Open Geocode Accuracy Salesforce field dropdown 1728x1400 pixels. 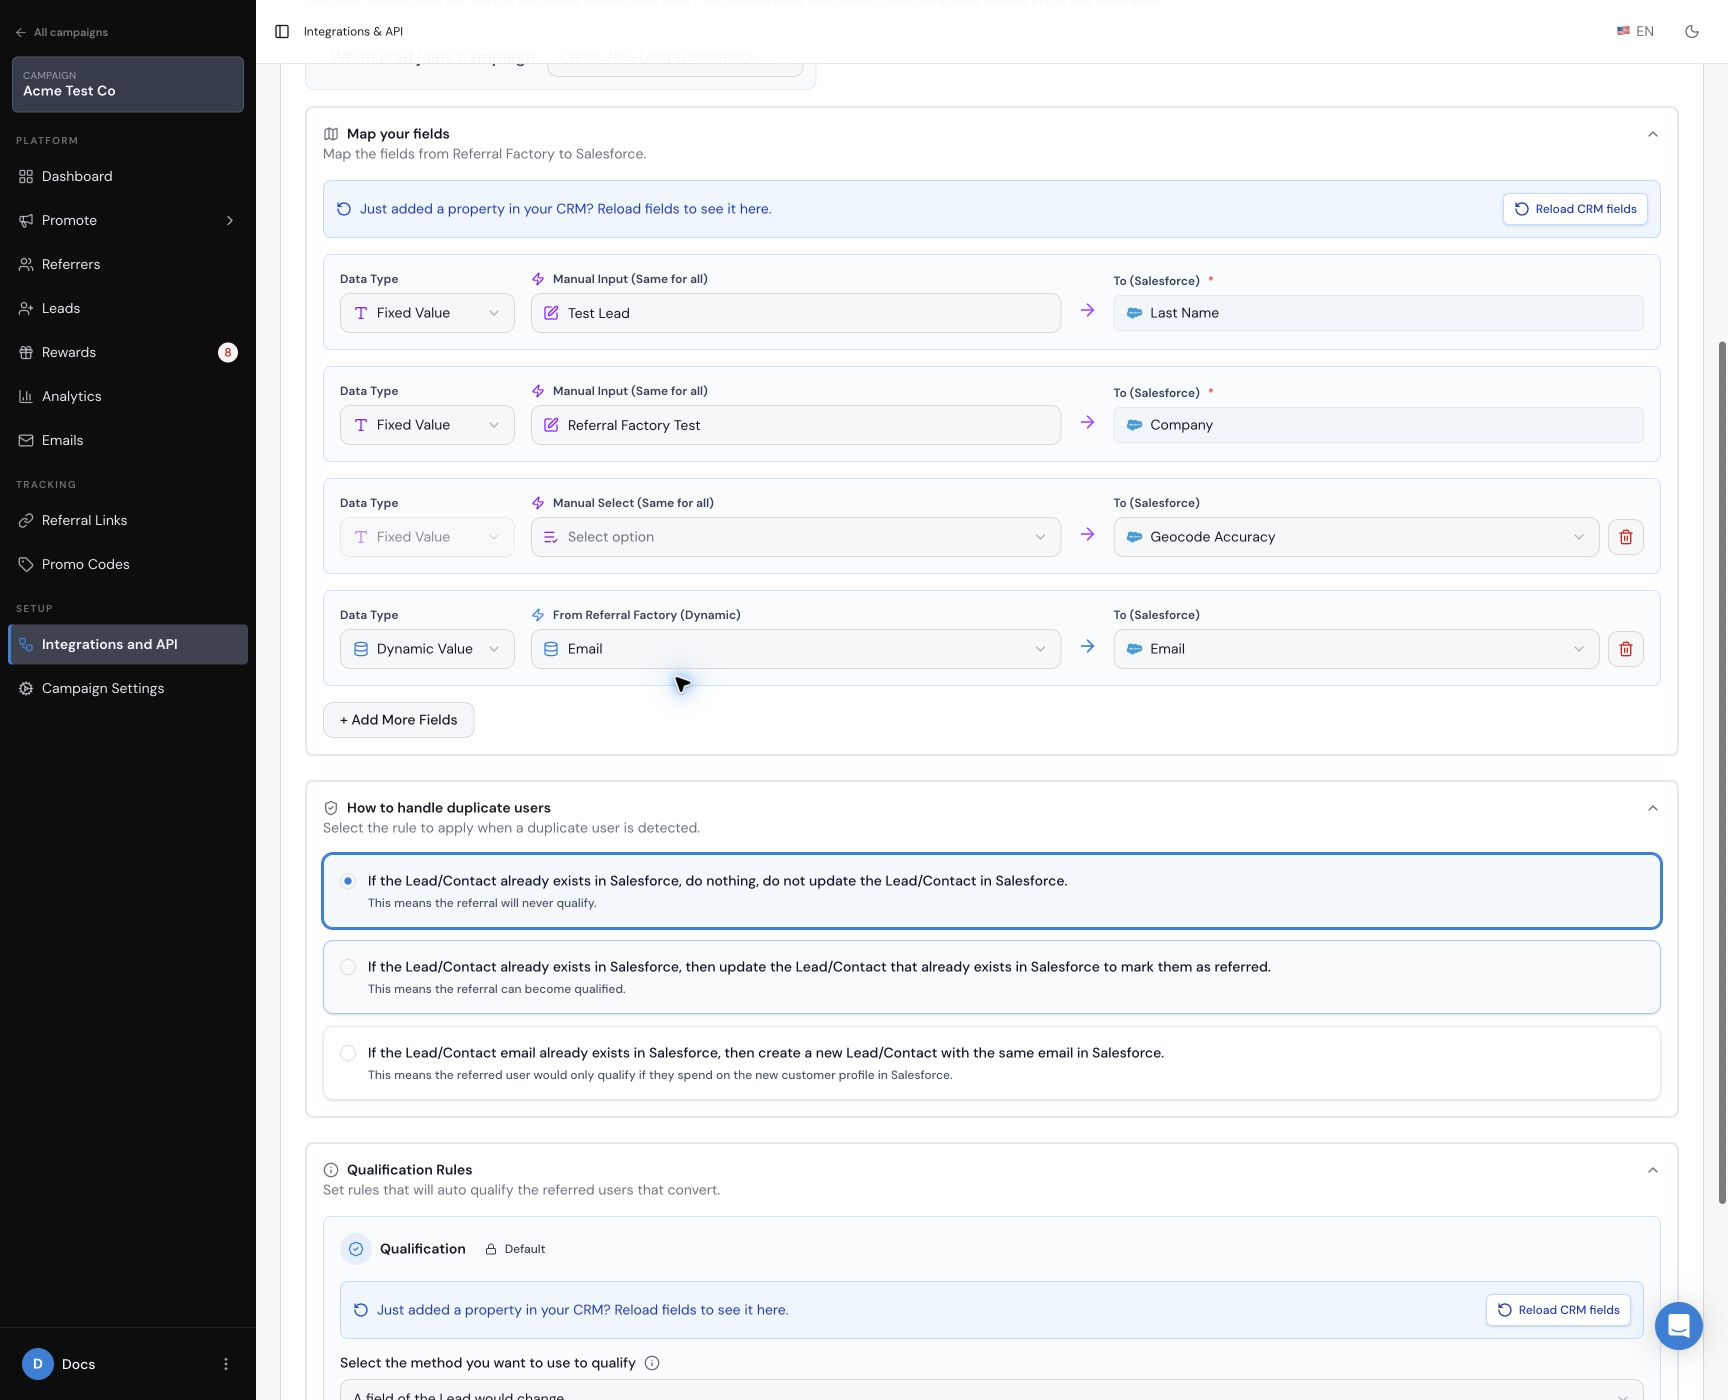coord(1356,537)
